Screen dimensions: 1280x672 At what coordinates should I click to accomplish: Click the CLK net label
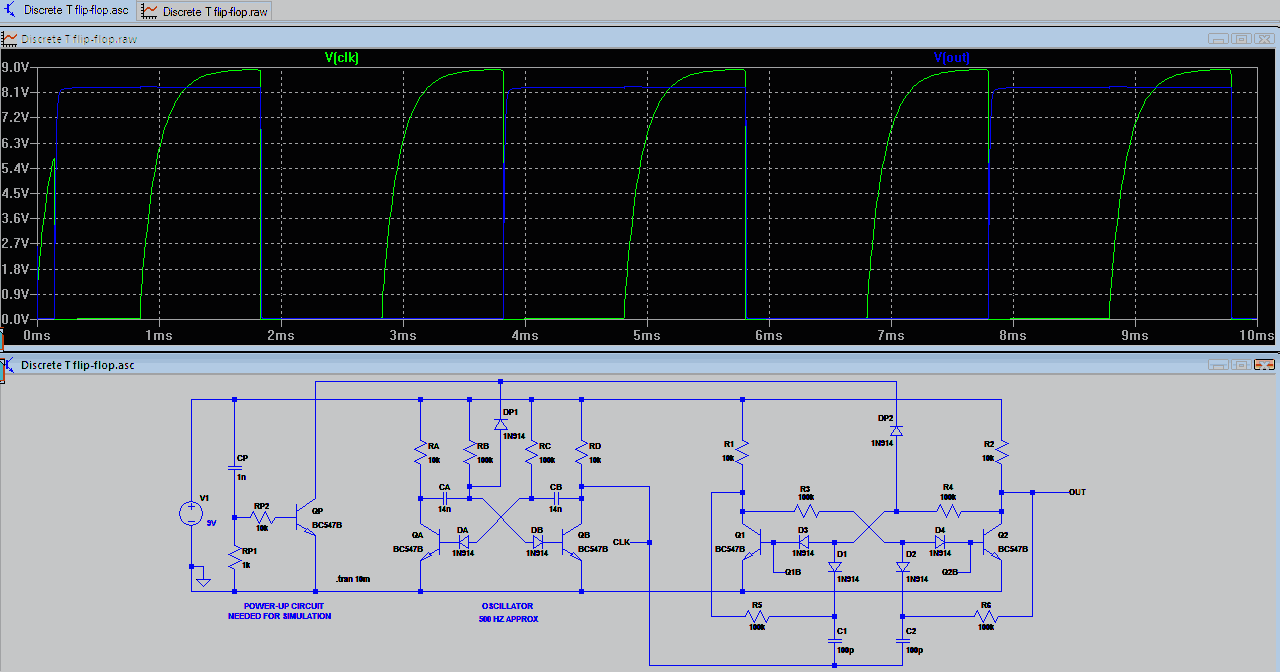tap(621, 542)
